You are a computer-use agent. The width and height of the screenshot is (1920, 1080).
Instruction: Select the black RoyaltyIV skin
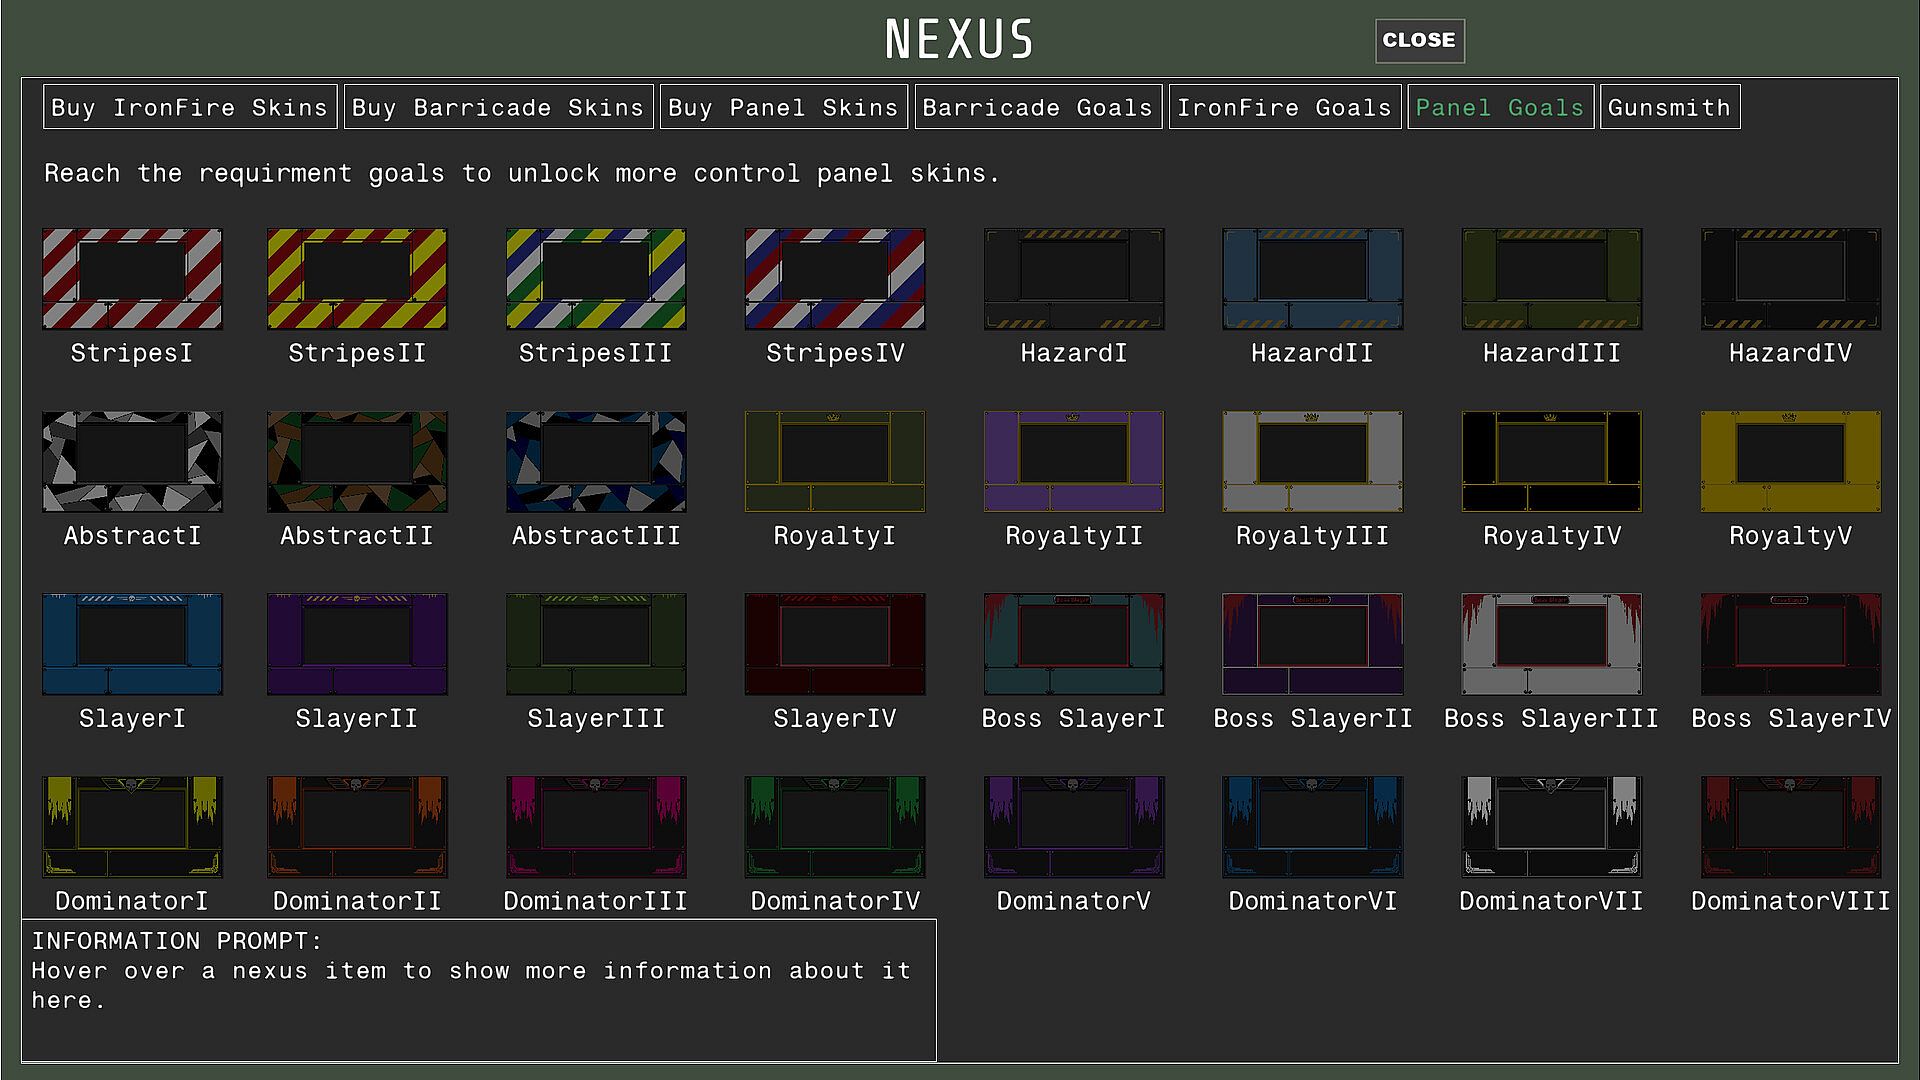(1552, 462)
